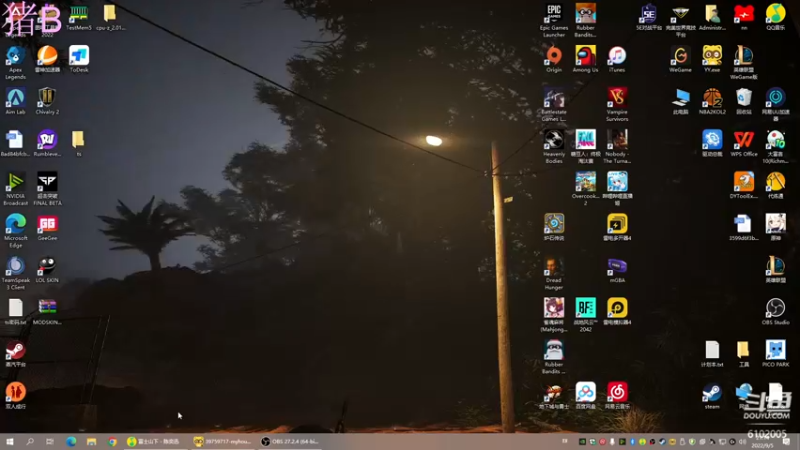Open Rubber Bandits icon near top
Screen dimensions: 800x450
(x=585, y=20)
